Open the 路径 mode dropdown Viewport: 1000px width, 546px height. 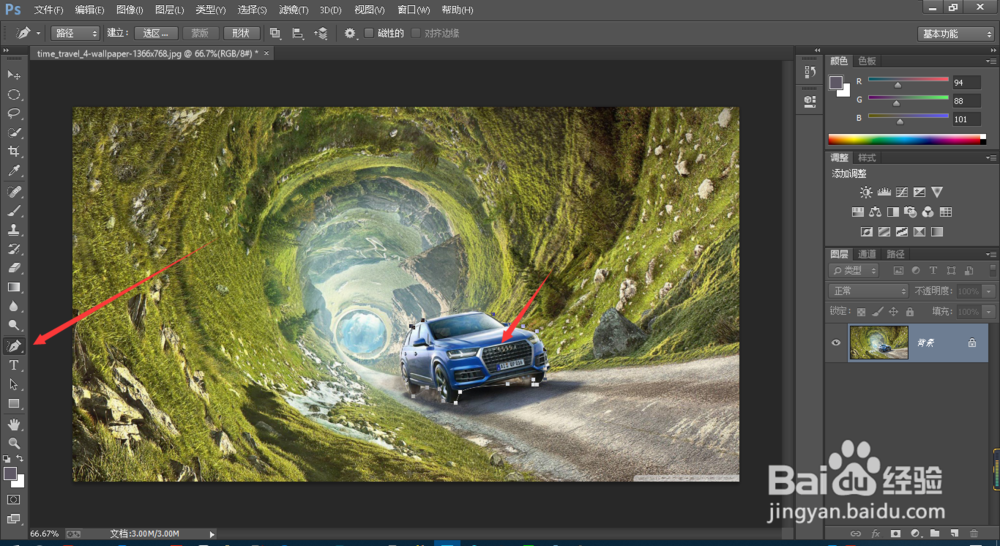(76, 33)
